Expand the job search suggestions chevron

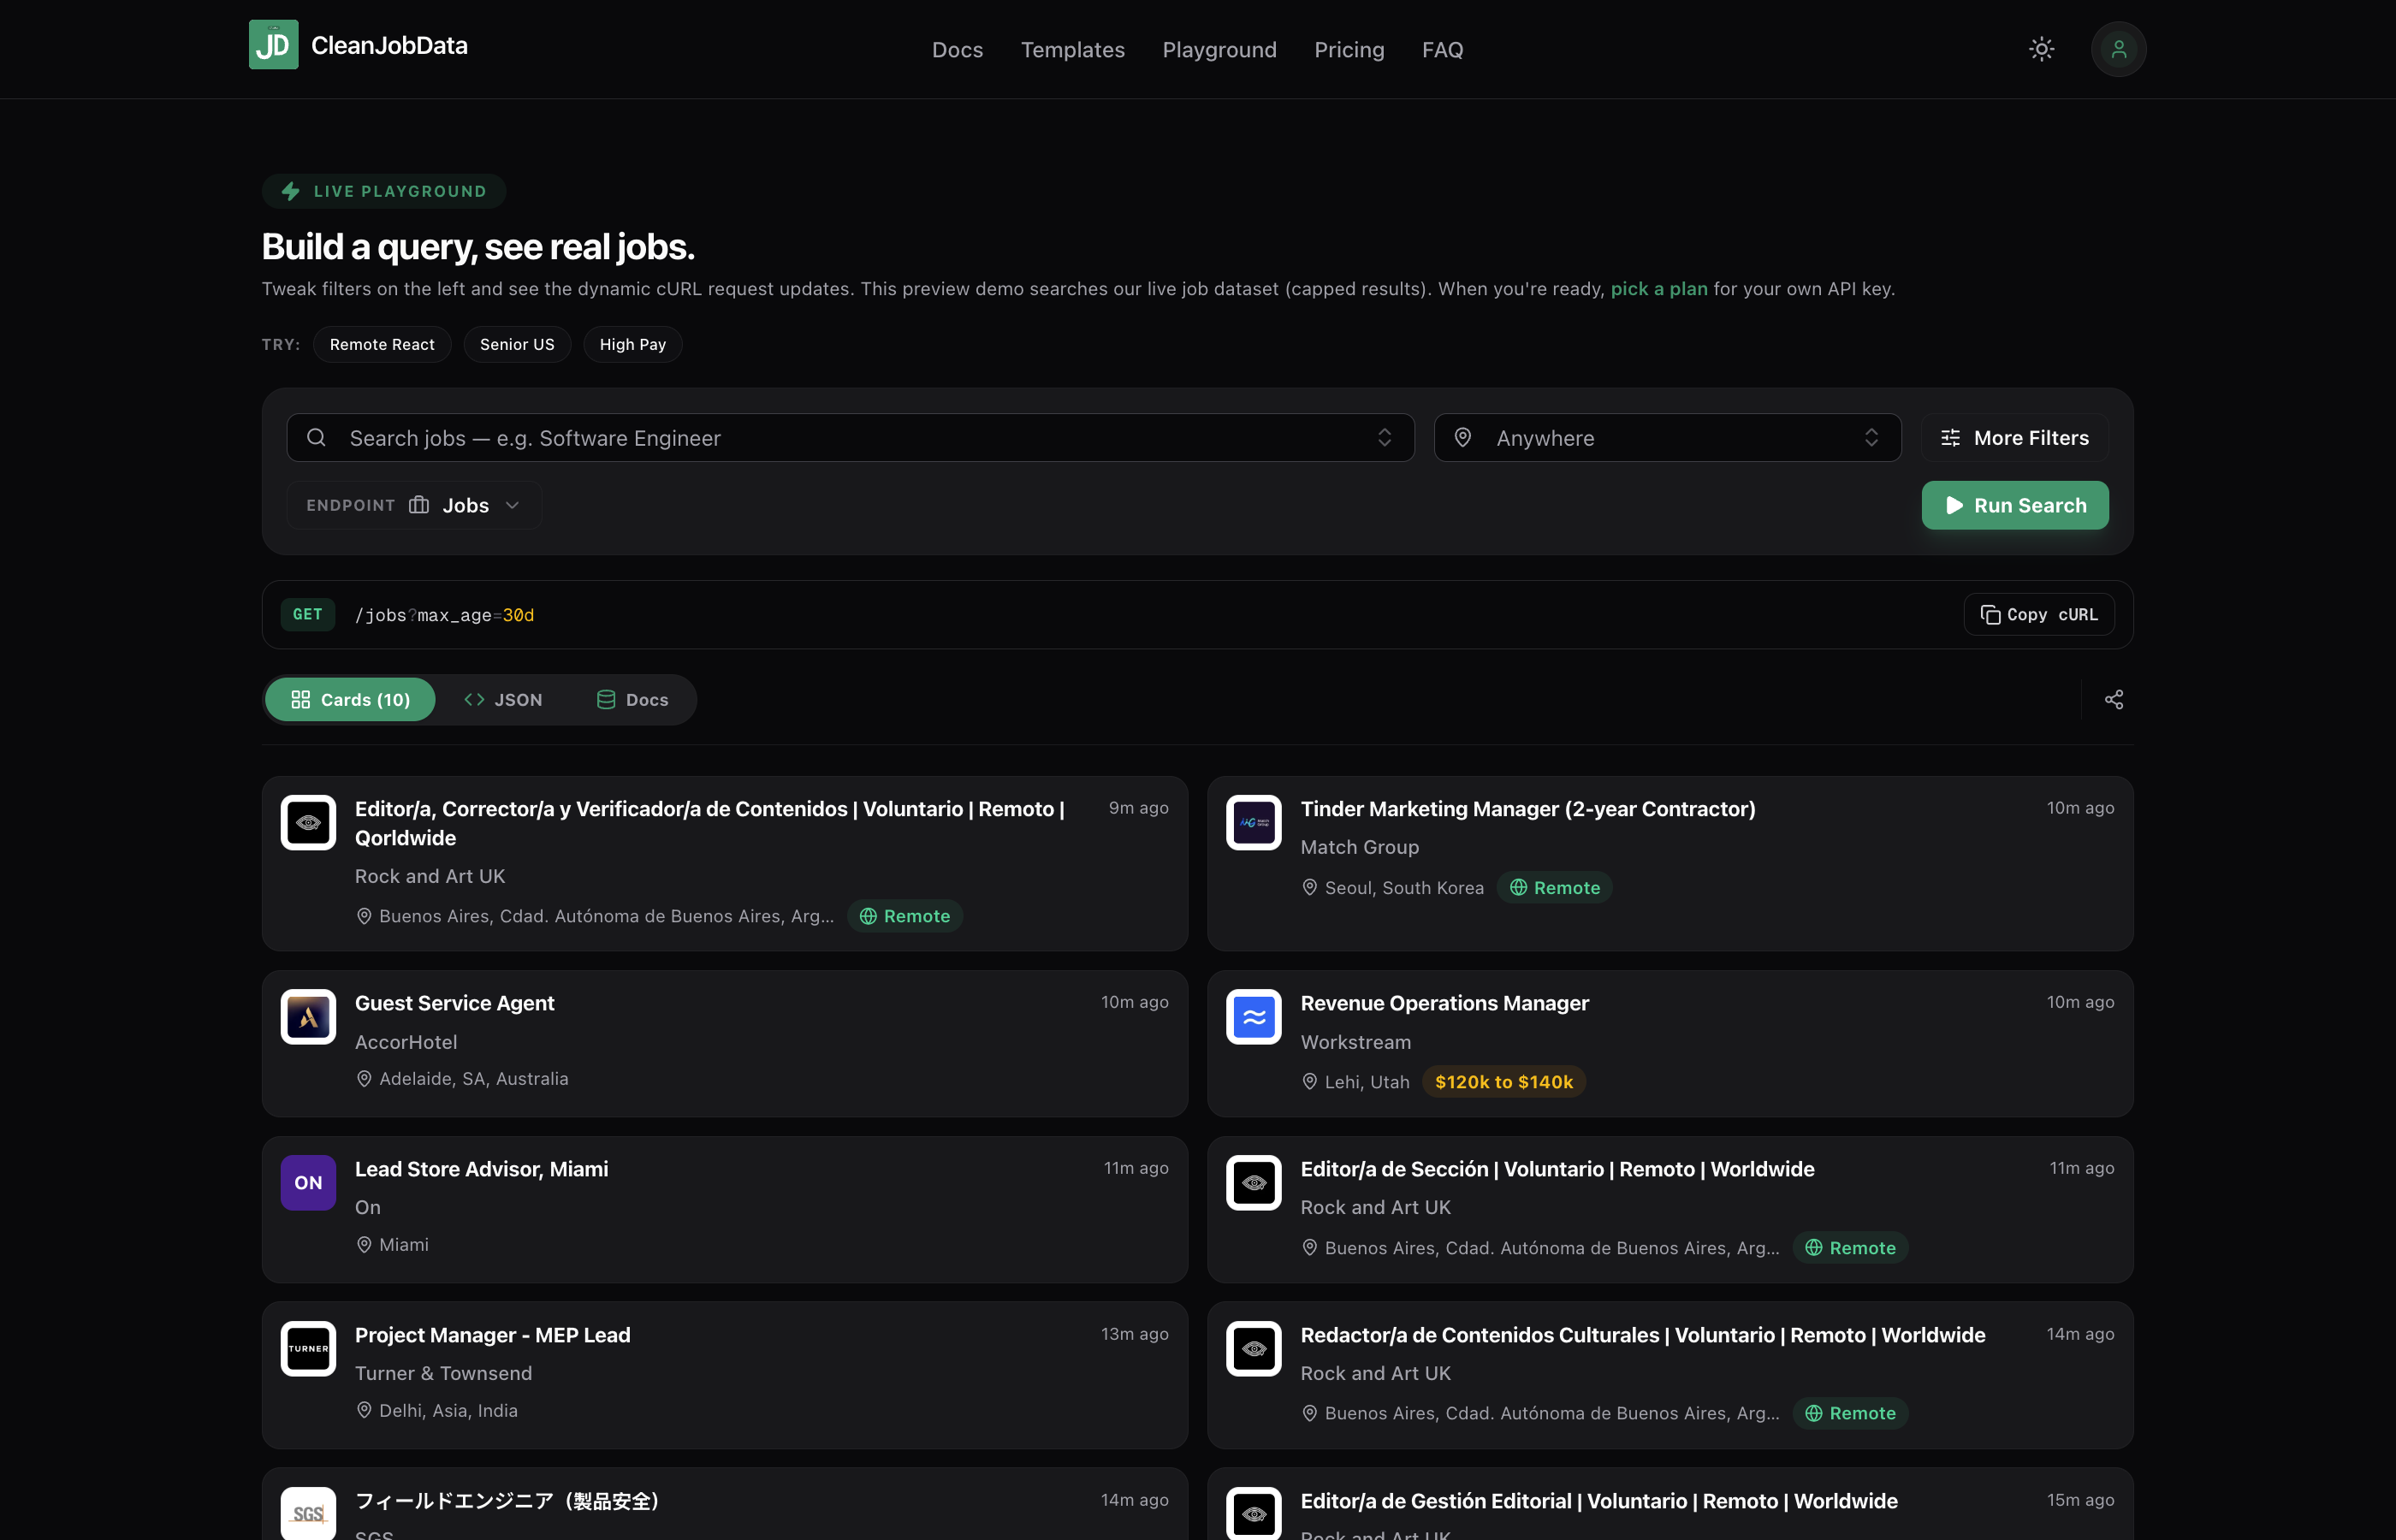point(1384,438)
